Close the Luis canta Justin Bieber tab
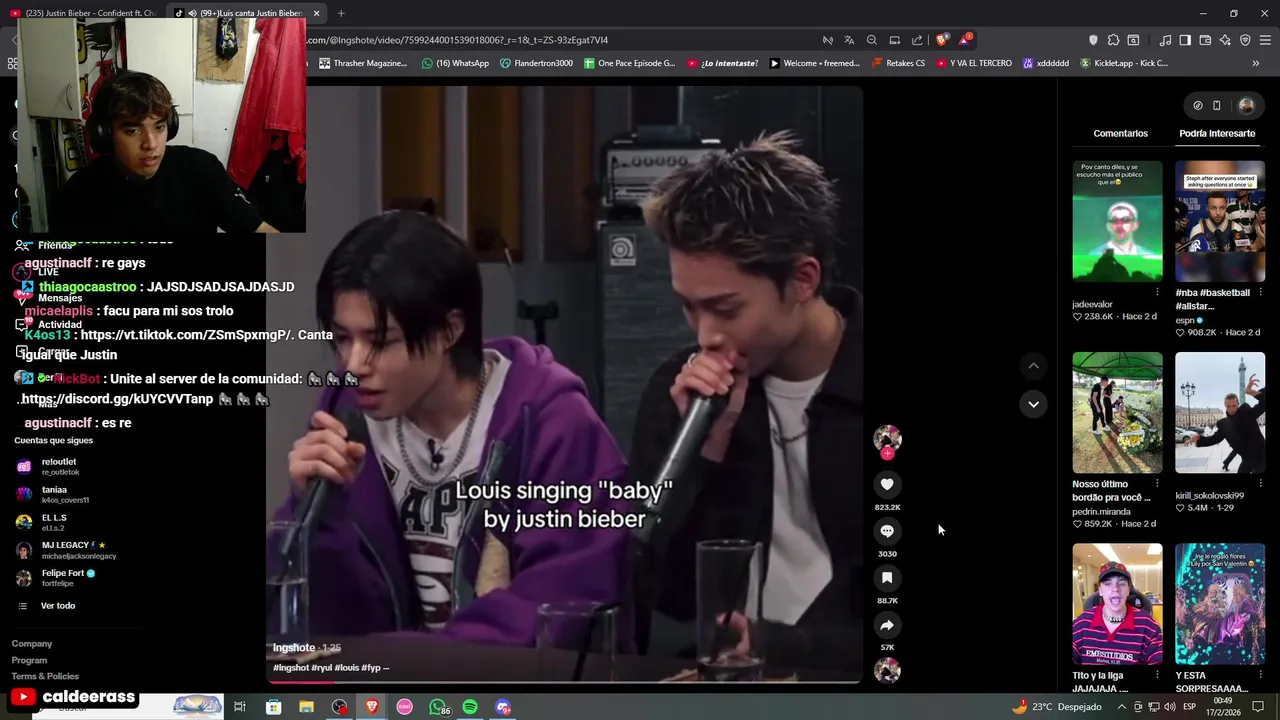 click(316, 13)
